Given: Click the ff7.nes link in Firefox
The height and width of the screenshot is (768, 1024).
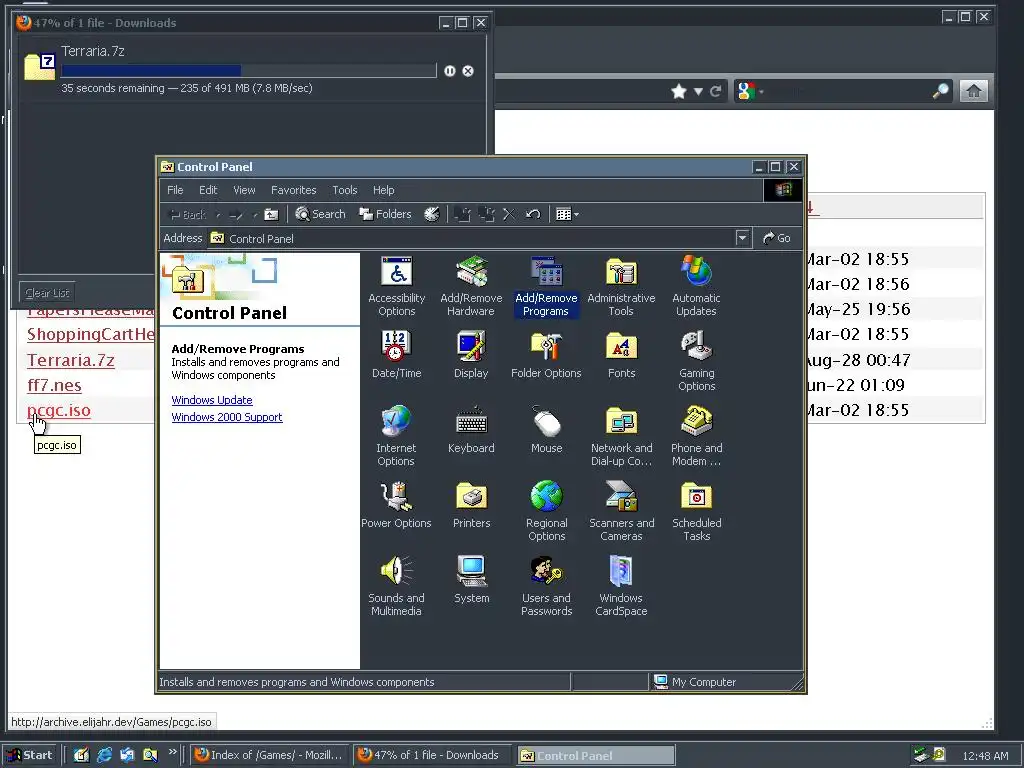Looking at the screenshot, I should (54, 385).
